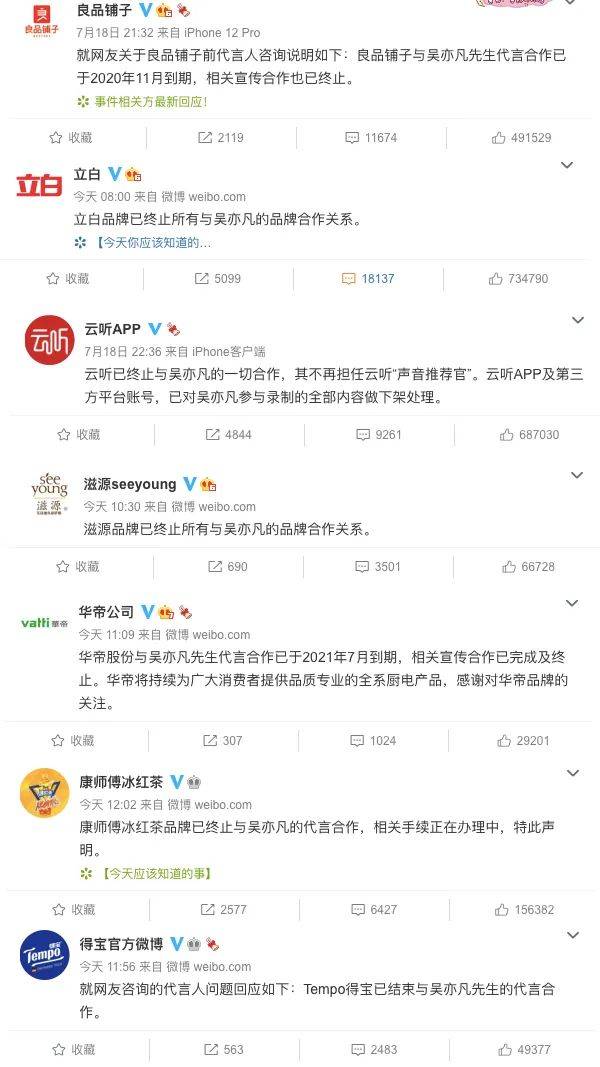Open the chevron menu on 华帝公司 post
600x1067 pixels.
pyautogui.click(x=572, y=603)
